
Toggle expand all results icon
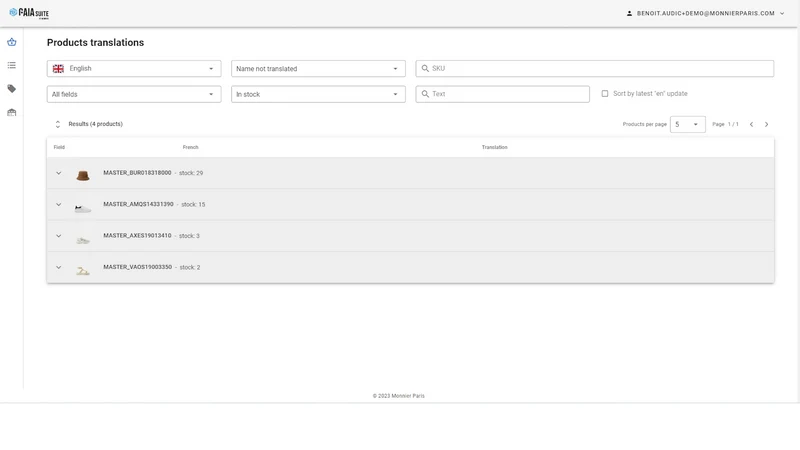pos(58,124)
